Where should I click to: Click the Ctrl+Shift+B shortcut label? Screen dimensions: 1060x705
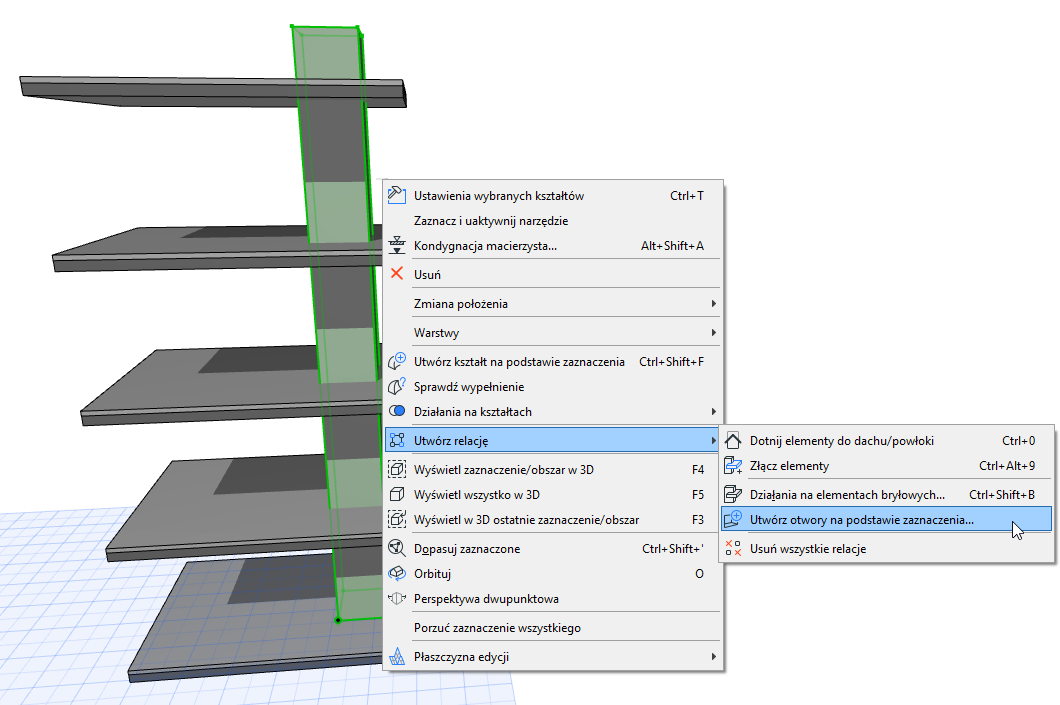[1002, 494]
